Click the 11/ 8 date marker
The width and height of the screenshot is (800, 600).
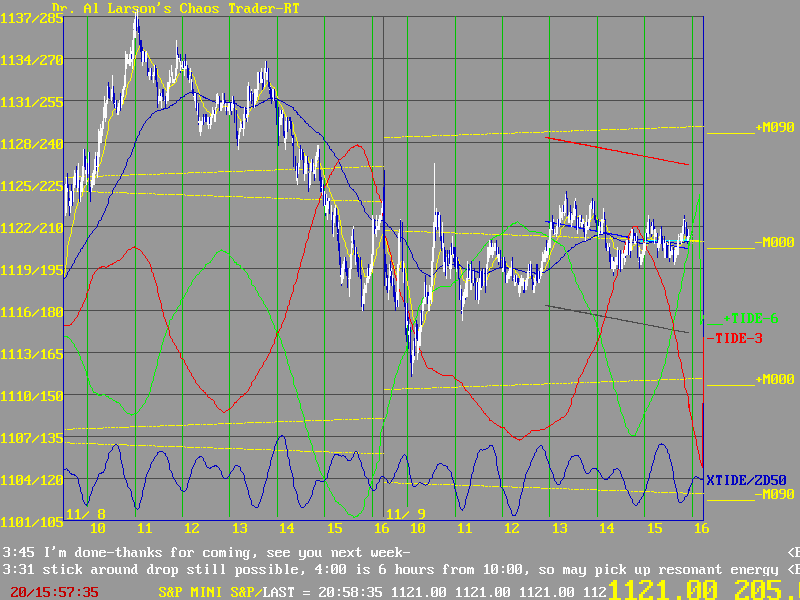pos(86,513)
